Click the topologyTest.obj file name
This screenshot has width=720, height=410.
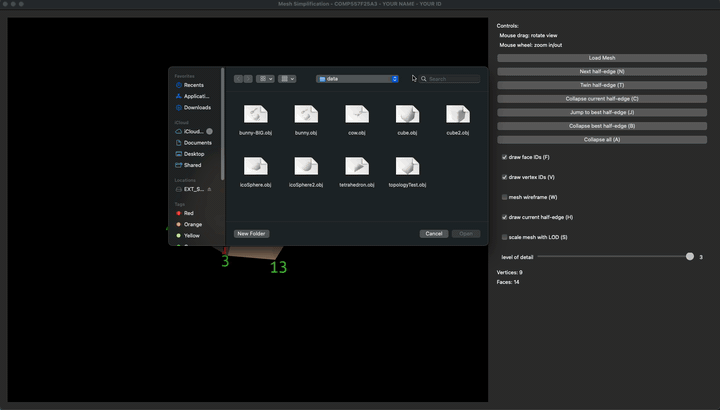407,185
